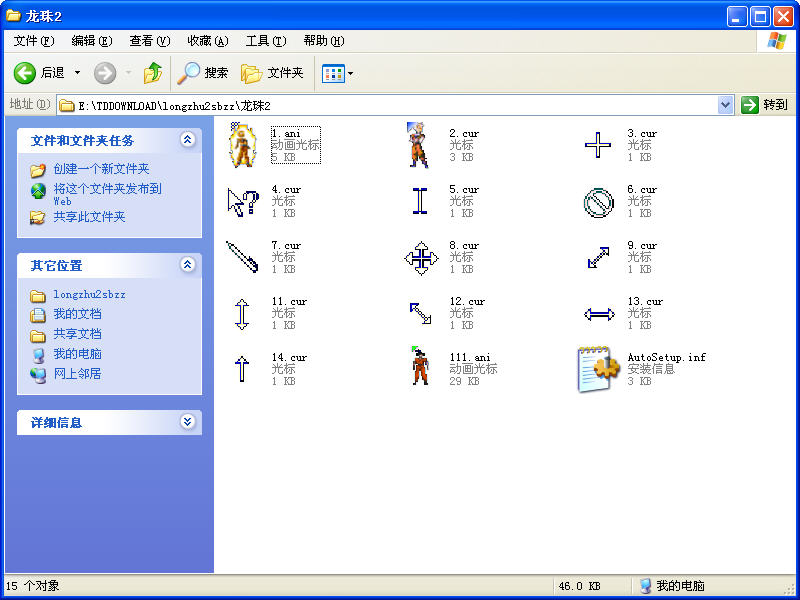This screenshot has height=600, width=800.
Task: Open the 收藏(A) menu
Action: [x=208, y=41]
